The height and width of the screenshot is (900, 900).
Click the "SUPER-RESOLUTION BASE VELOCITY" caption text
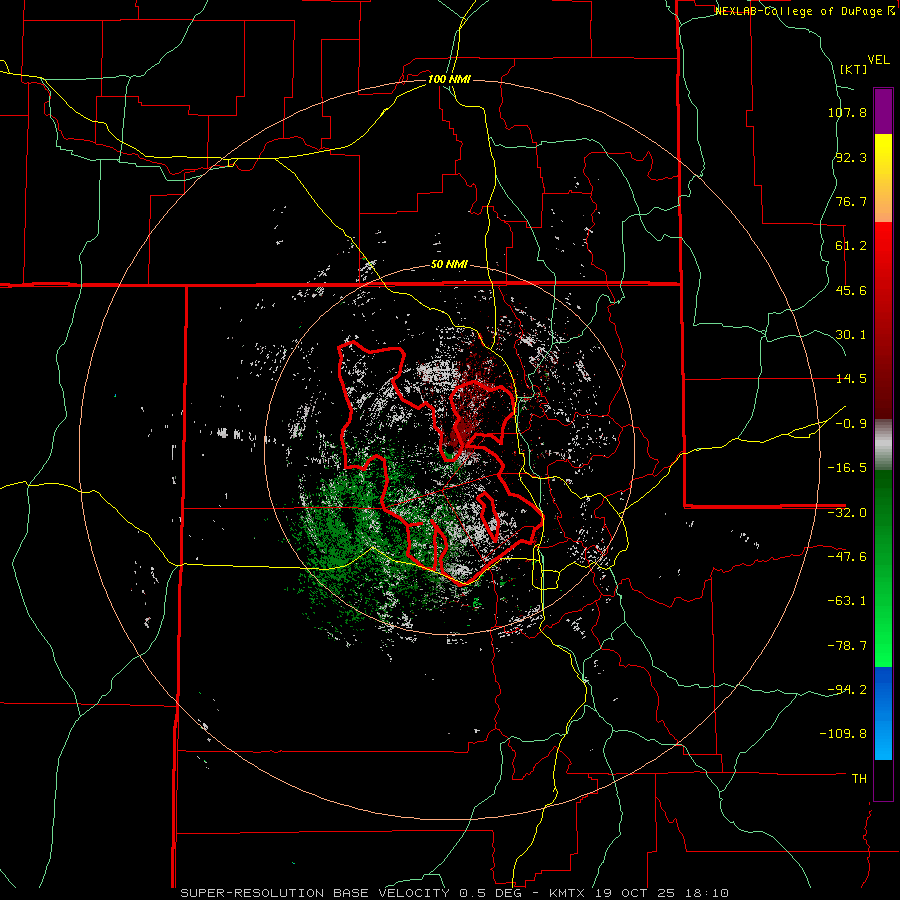[315, 893]
